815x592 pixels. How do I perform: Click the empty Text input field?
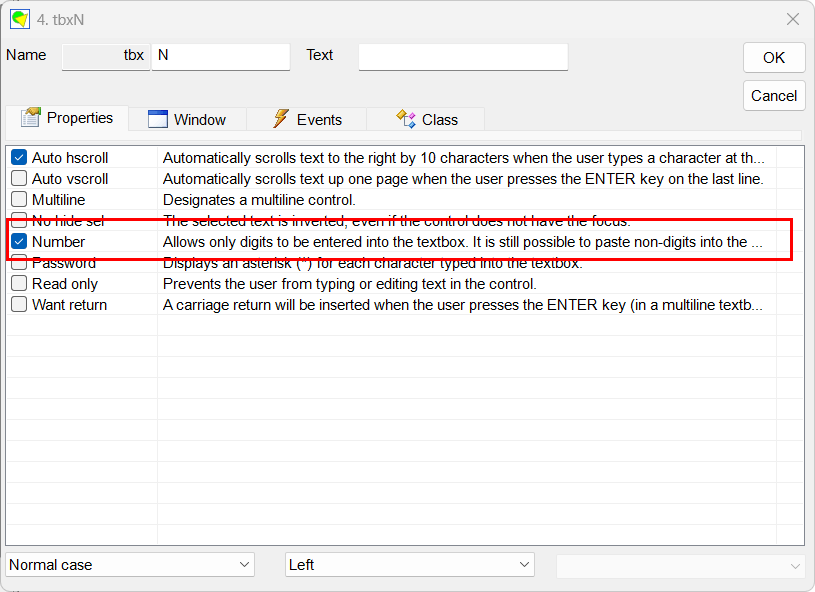(x=463, y=57)
